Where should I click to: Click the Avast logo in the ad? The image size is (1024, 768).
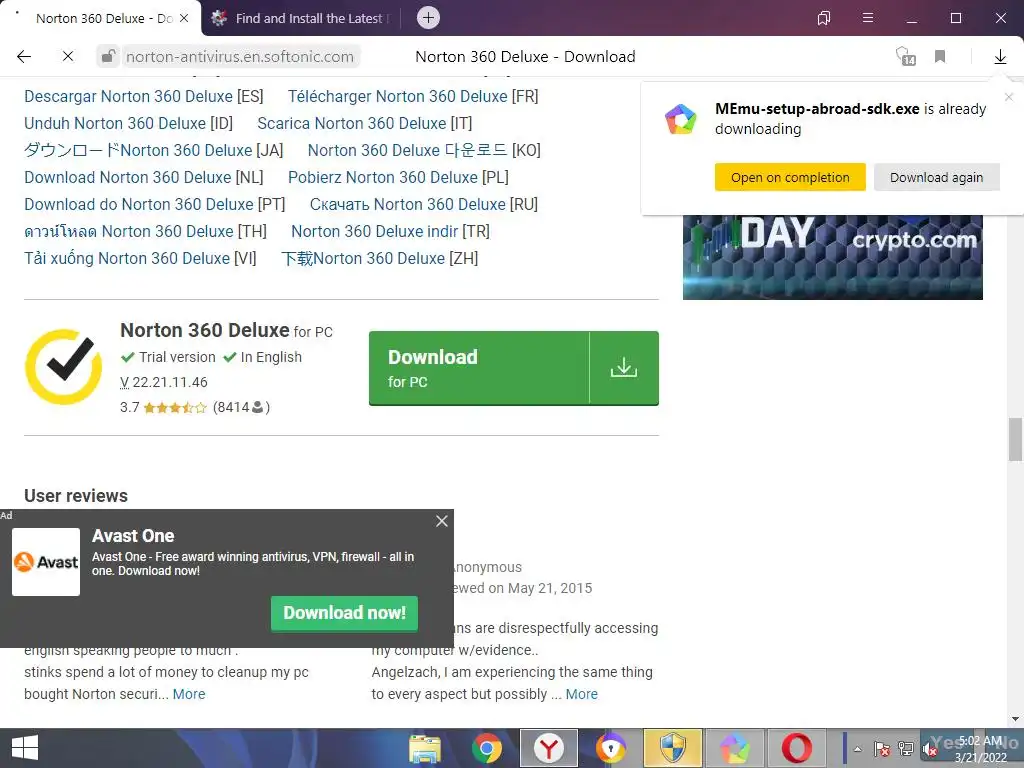click(x=46, y=562)
